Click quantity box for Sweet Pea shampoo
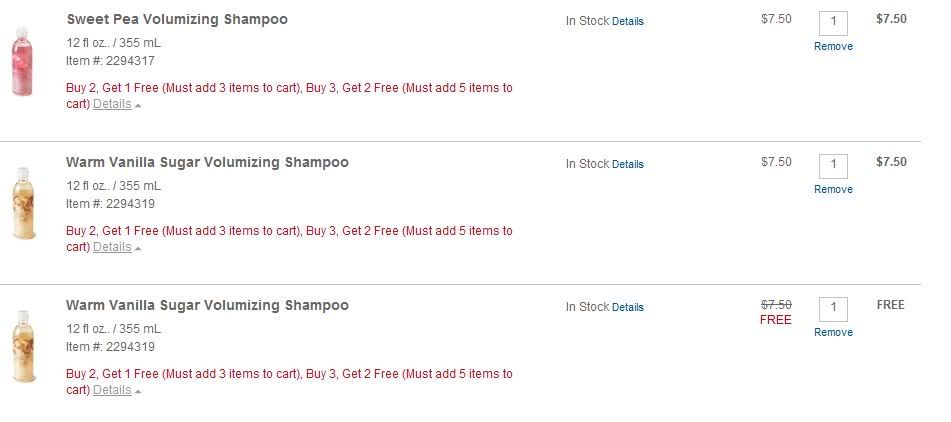 (833, 23)
